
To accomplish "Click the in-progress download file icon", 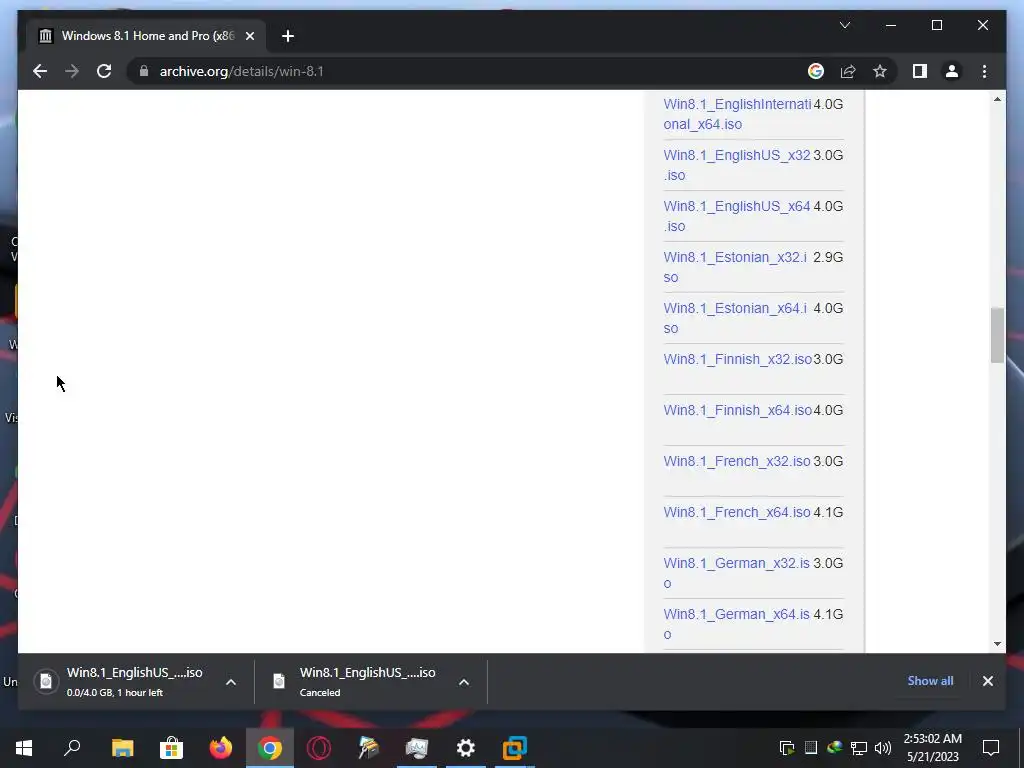I will click(x=46, y=681).
